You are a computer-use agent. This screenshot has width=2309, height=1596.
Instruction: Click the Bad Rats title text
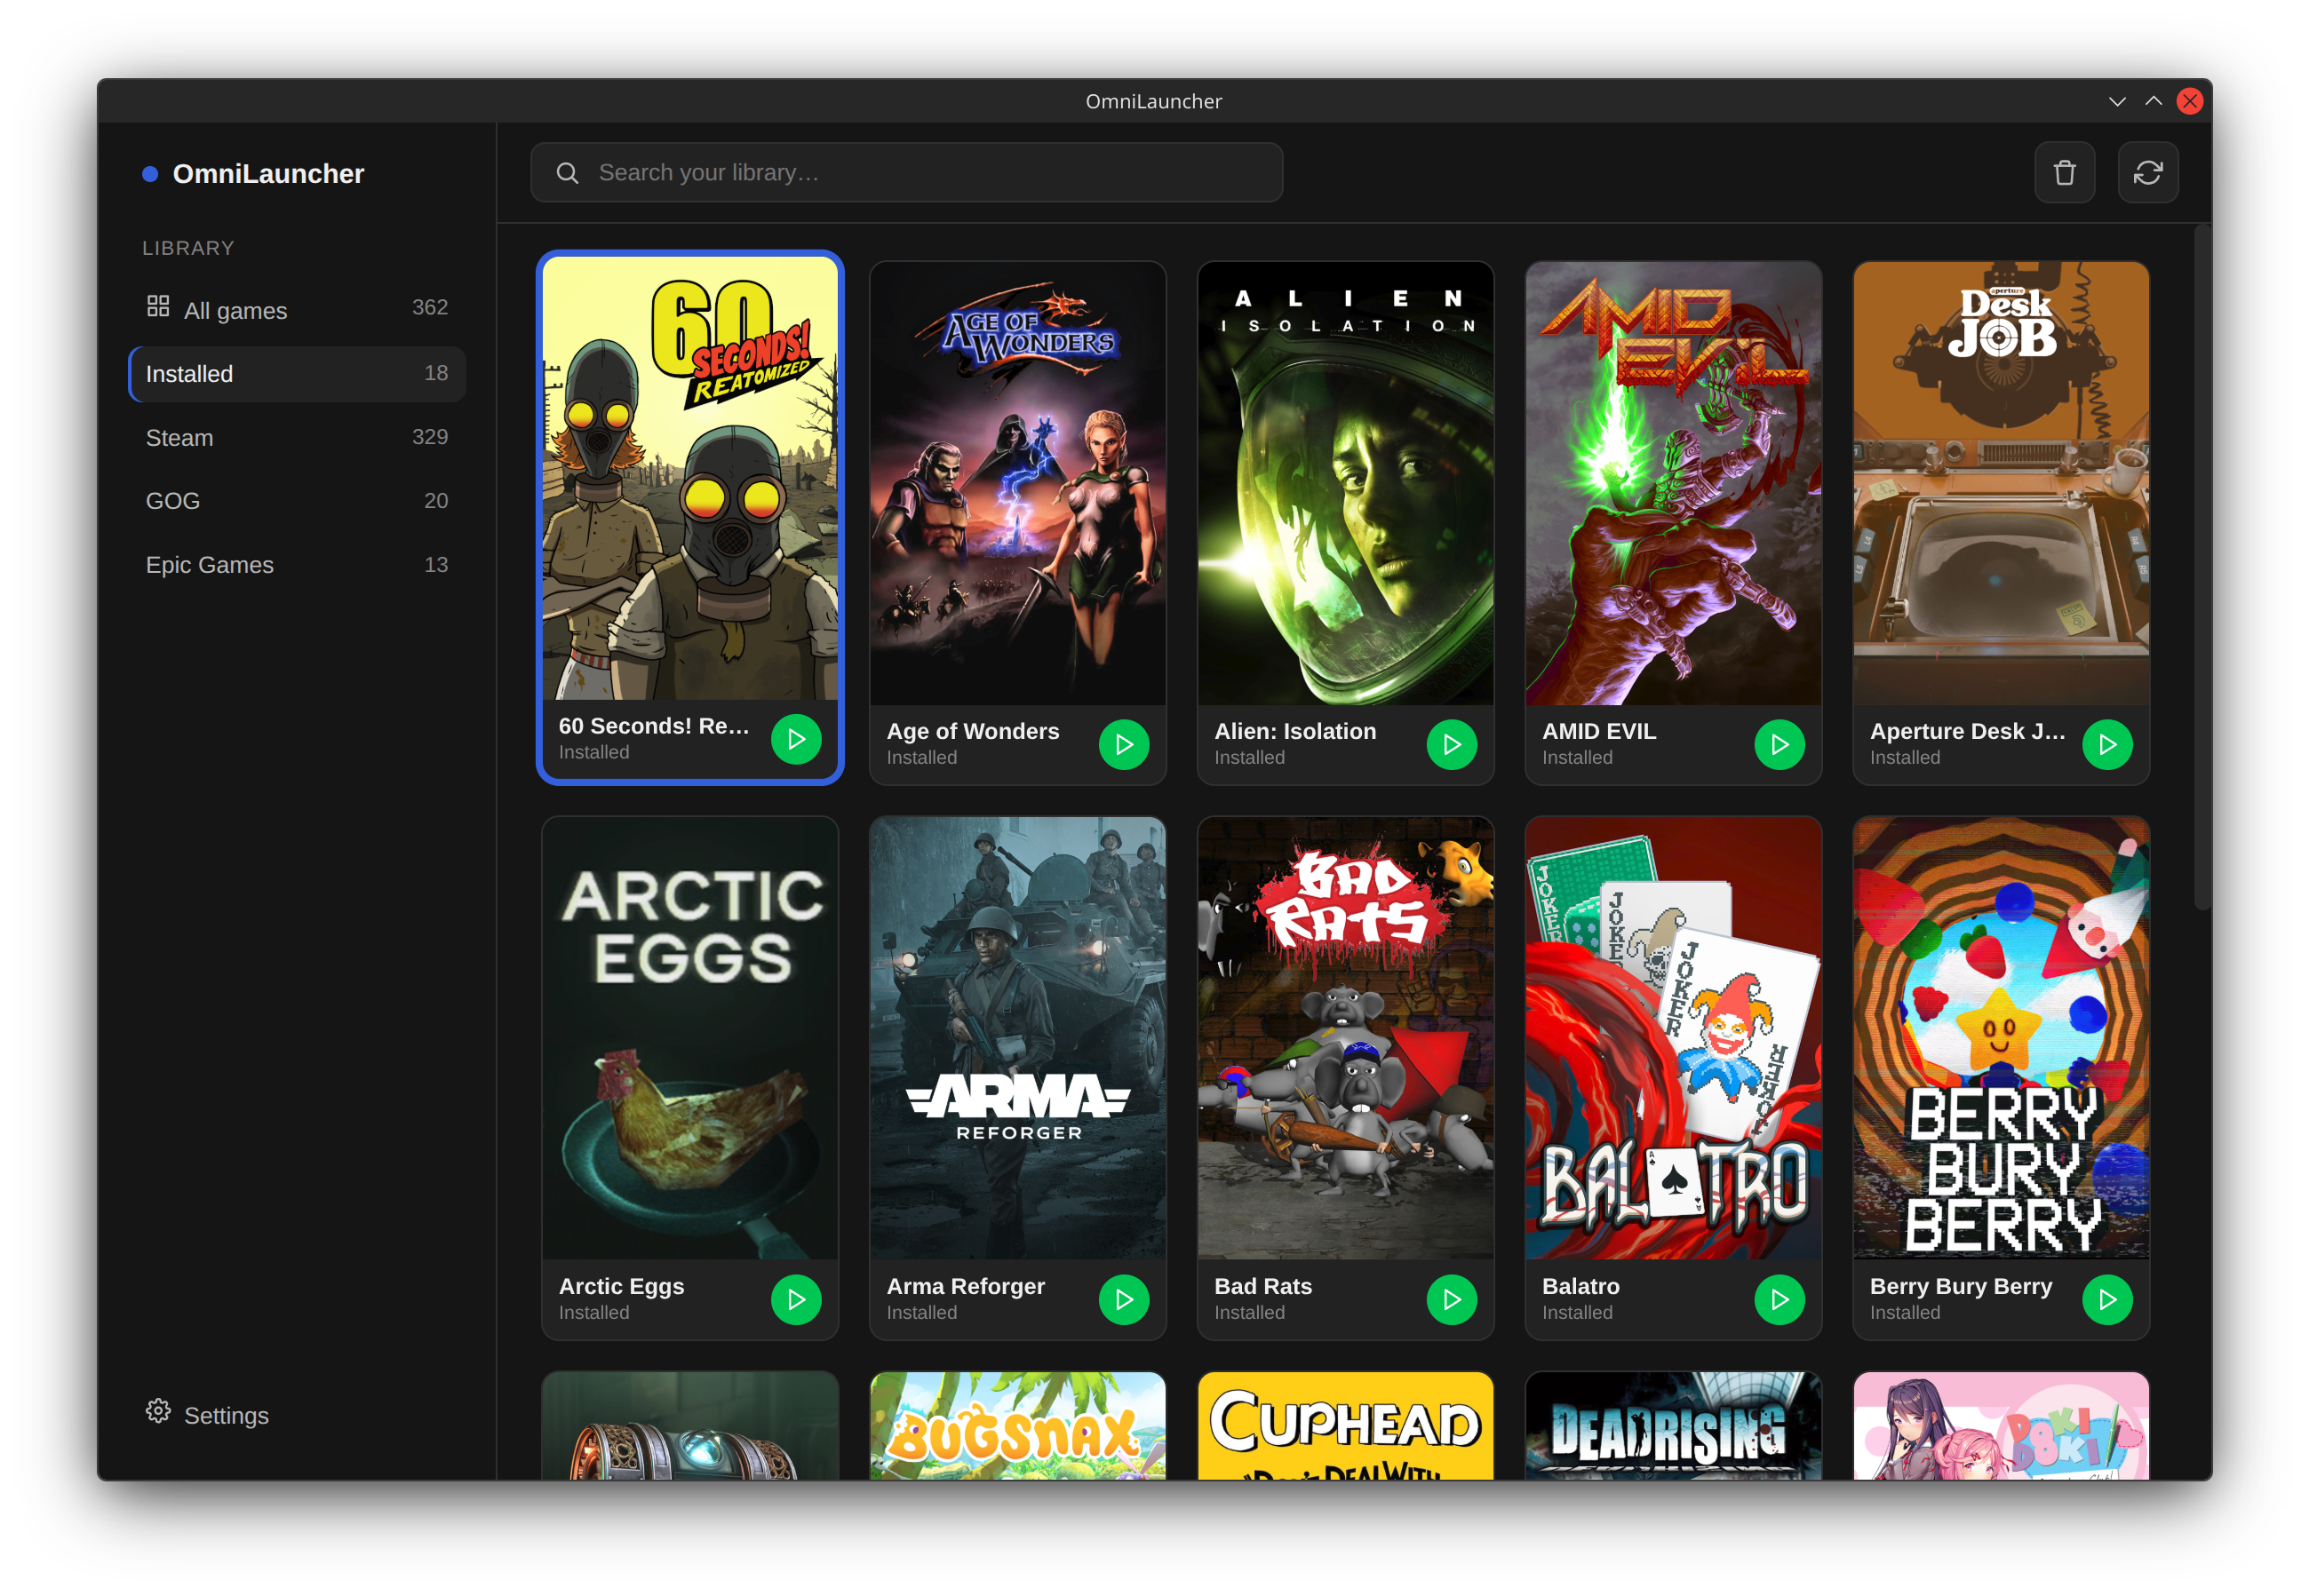(1263, 1287)
